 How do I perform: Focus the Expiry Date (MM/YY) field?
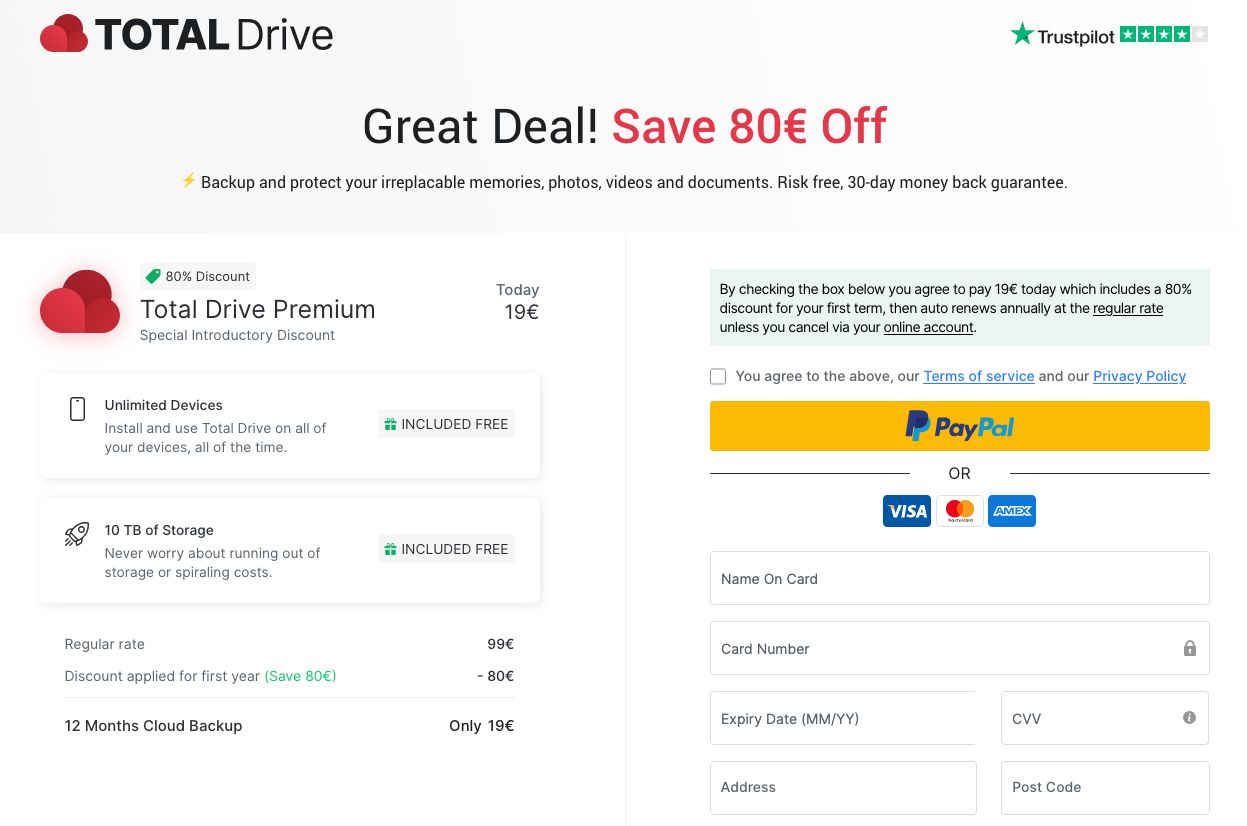tap(843, 718)
